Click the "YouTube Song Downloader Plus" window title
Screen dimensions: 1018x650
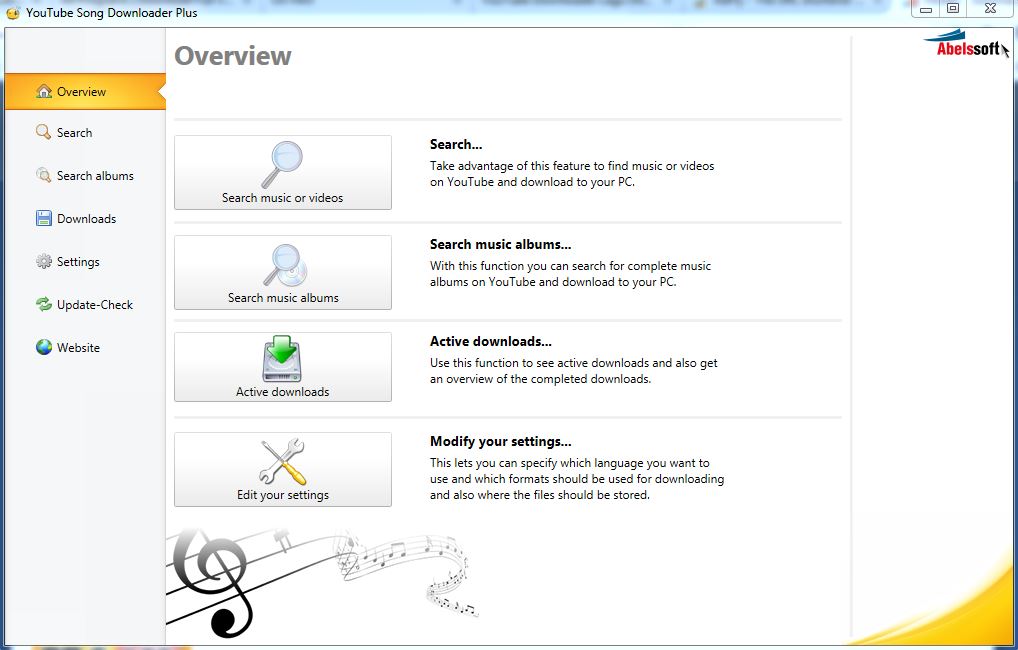[112, 12]
